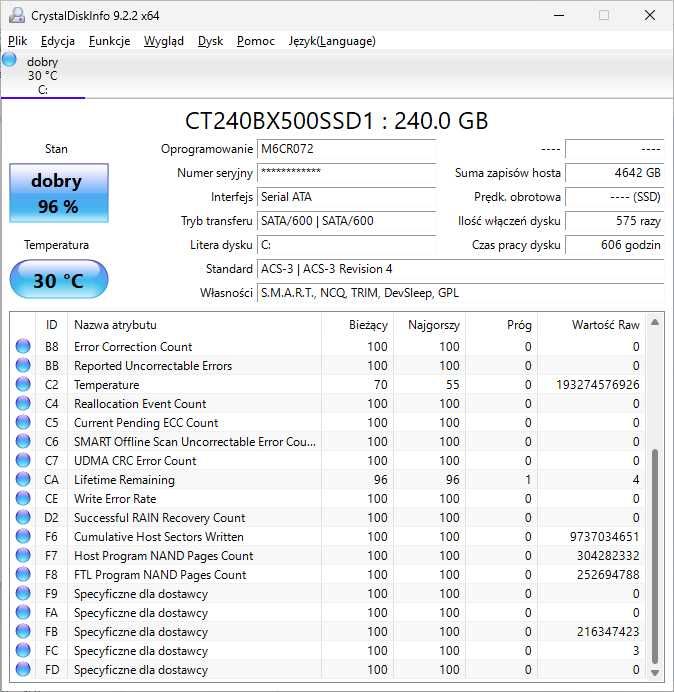Open the Pomoc menu

pos(256,41)
